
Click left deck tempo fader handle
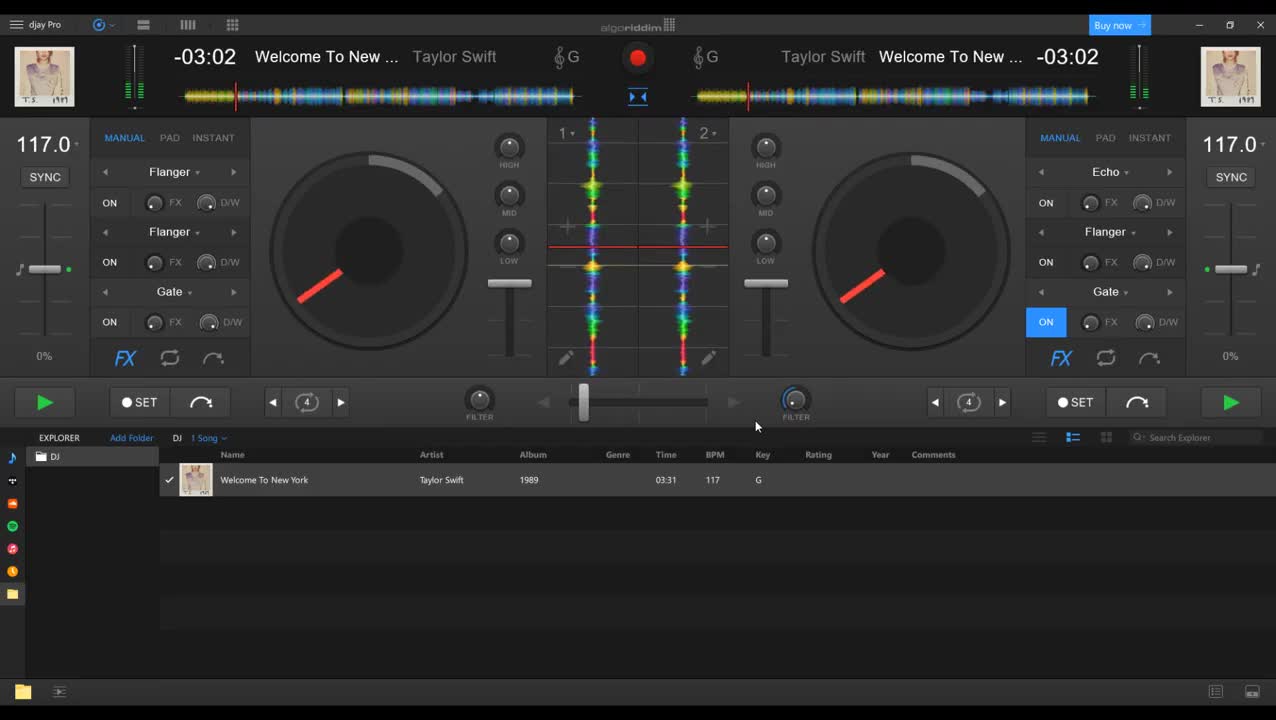point(45,269)
